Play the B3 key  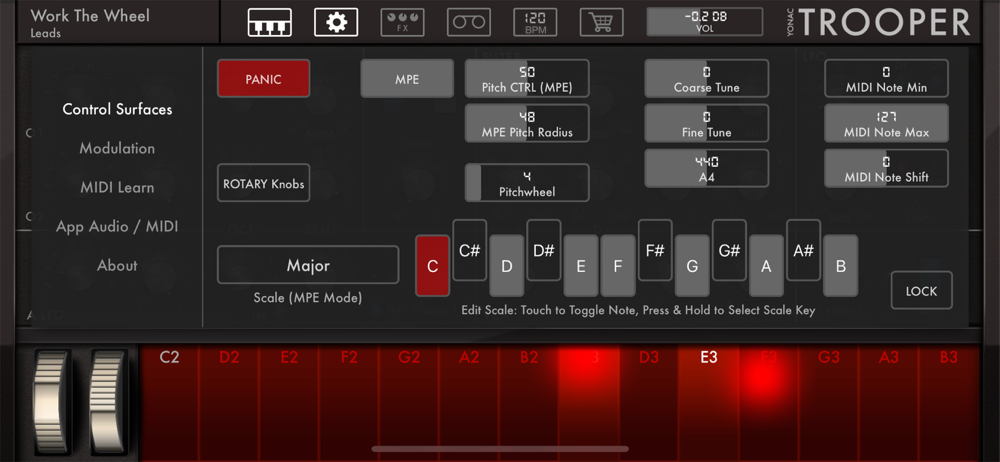[x=948, y=402]
